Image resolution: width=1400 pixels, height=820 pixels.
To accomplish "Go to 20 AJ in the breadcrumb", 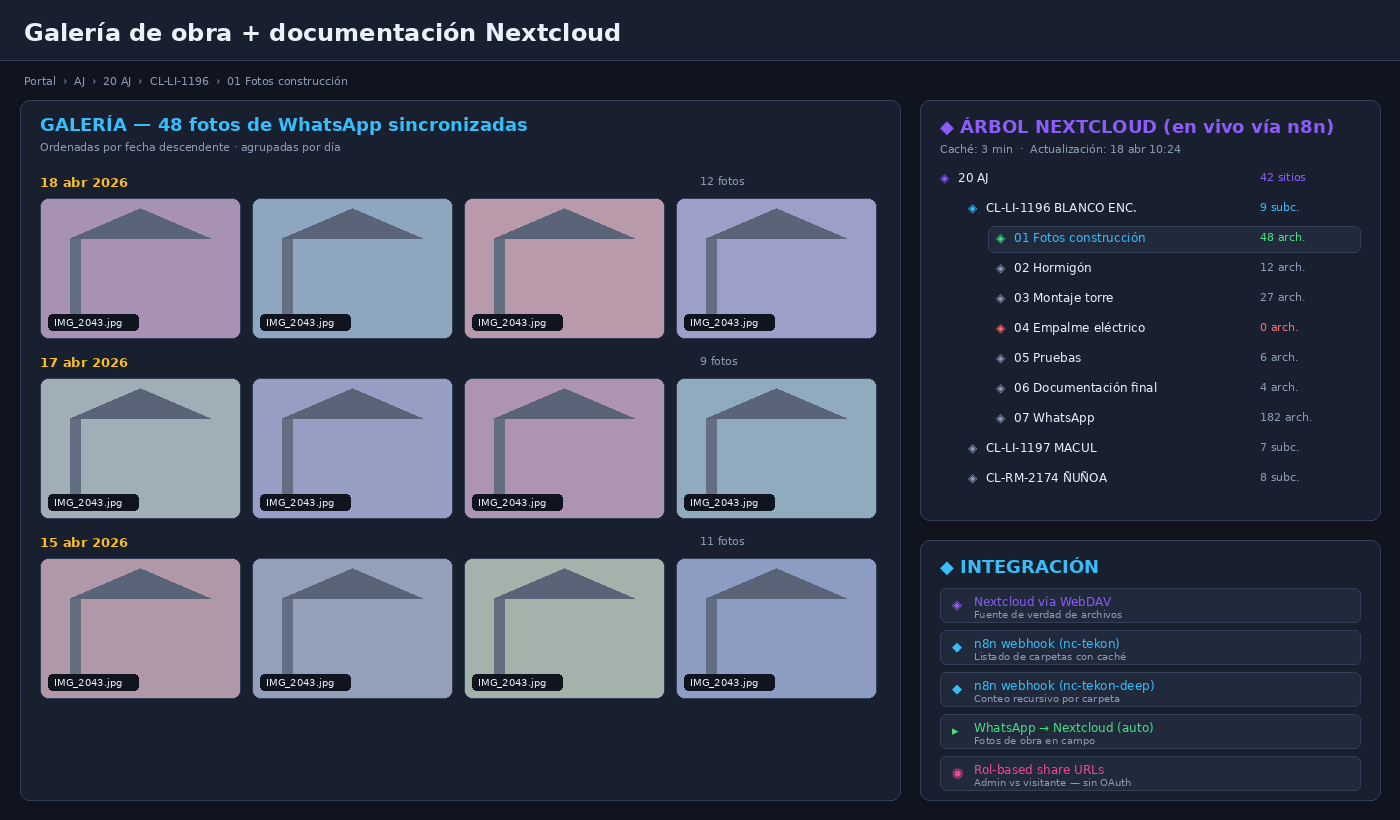I will pyautogui.click(x=117, y=82).
